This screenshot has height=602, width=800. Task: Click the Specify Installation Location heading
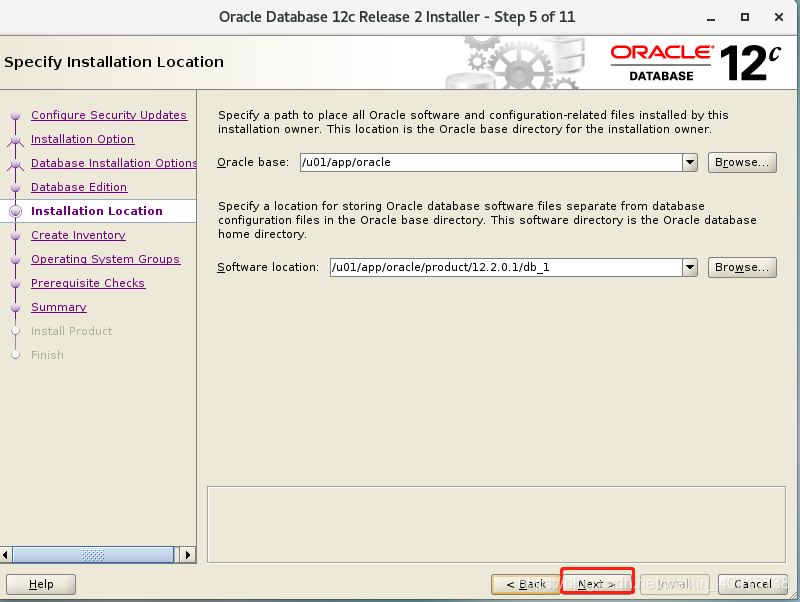114,62
